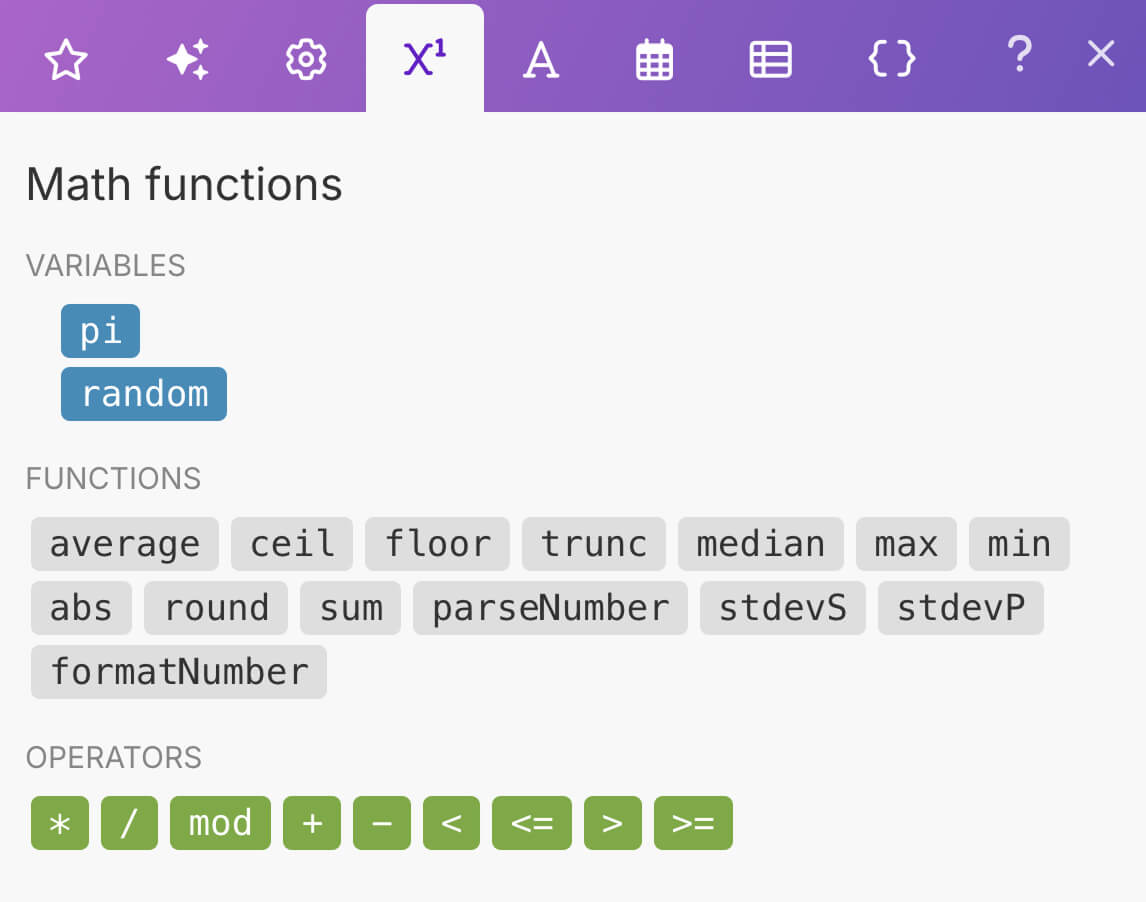Insert the stdevS function

(x=783, y=608)
